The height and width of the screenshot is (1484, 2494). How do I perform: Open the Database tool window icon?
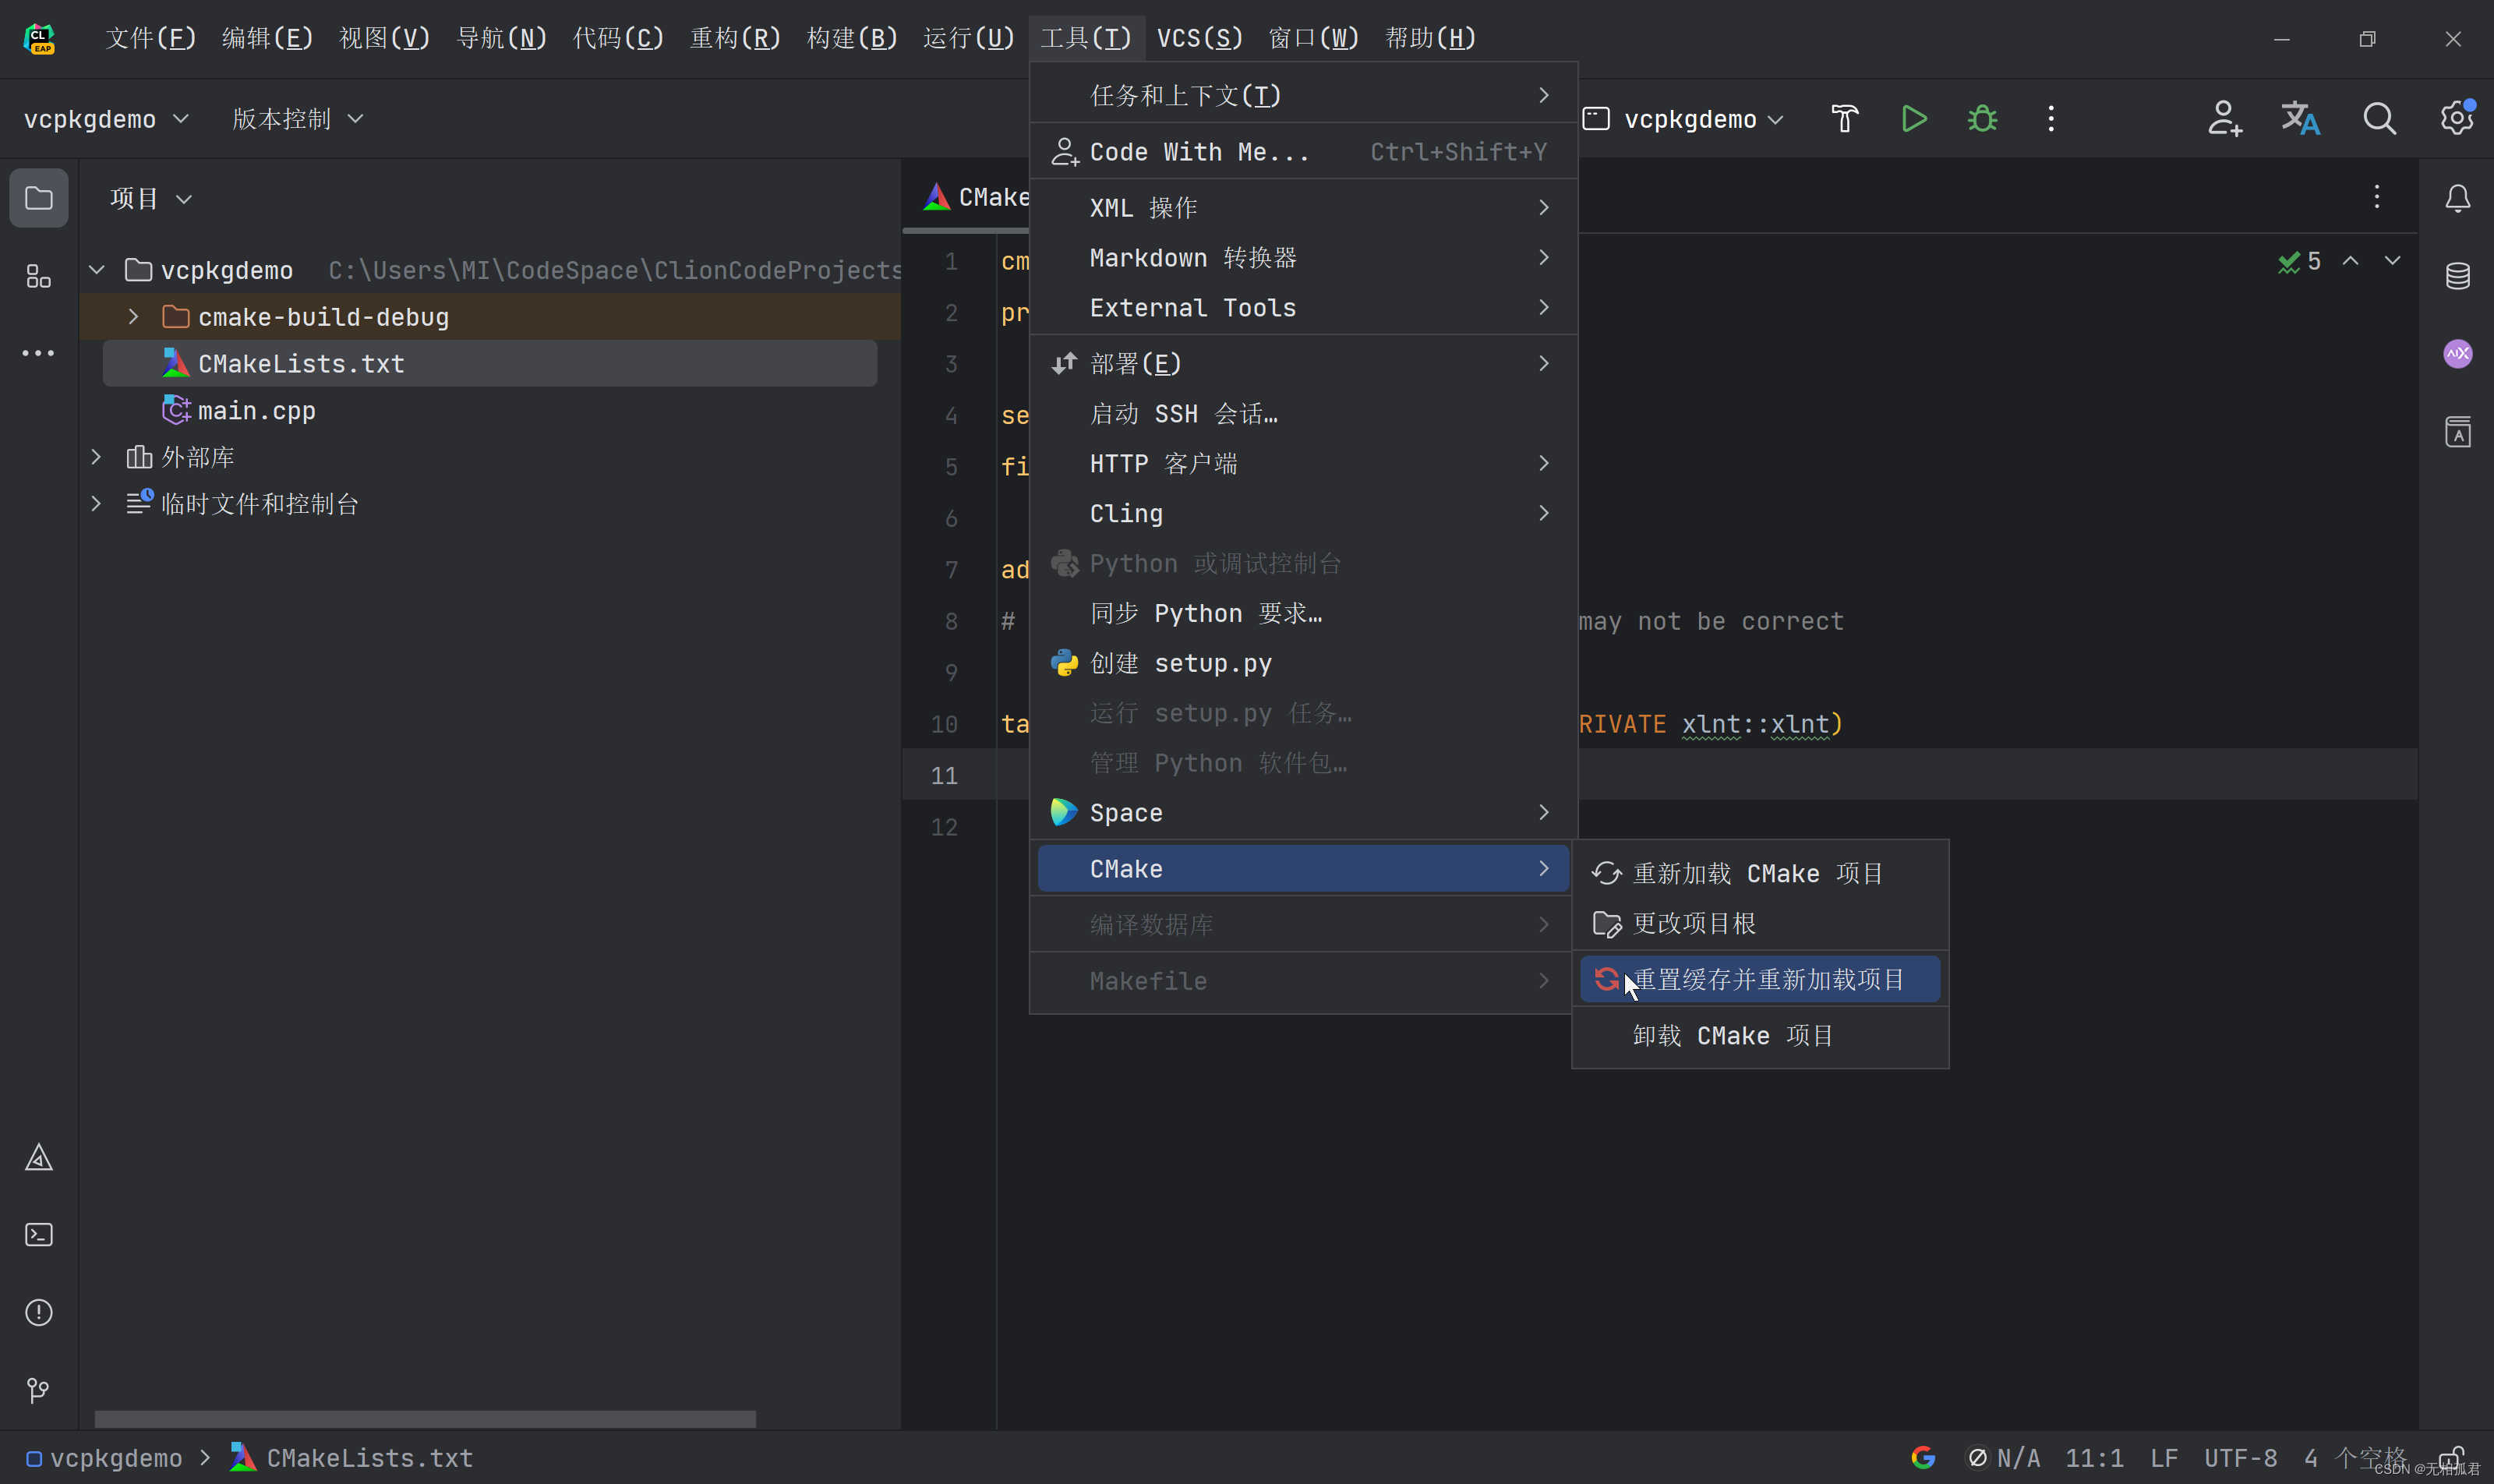click(x=2457, y=276)
